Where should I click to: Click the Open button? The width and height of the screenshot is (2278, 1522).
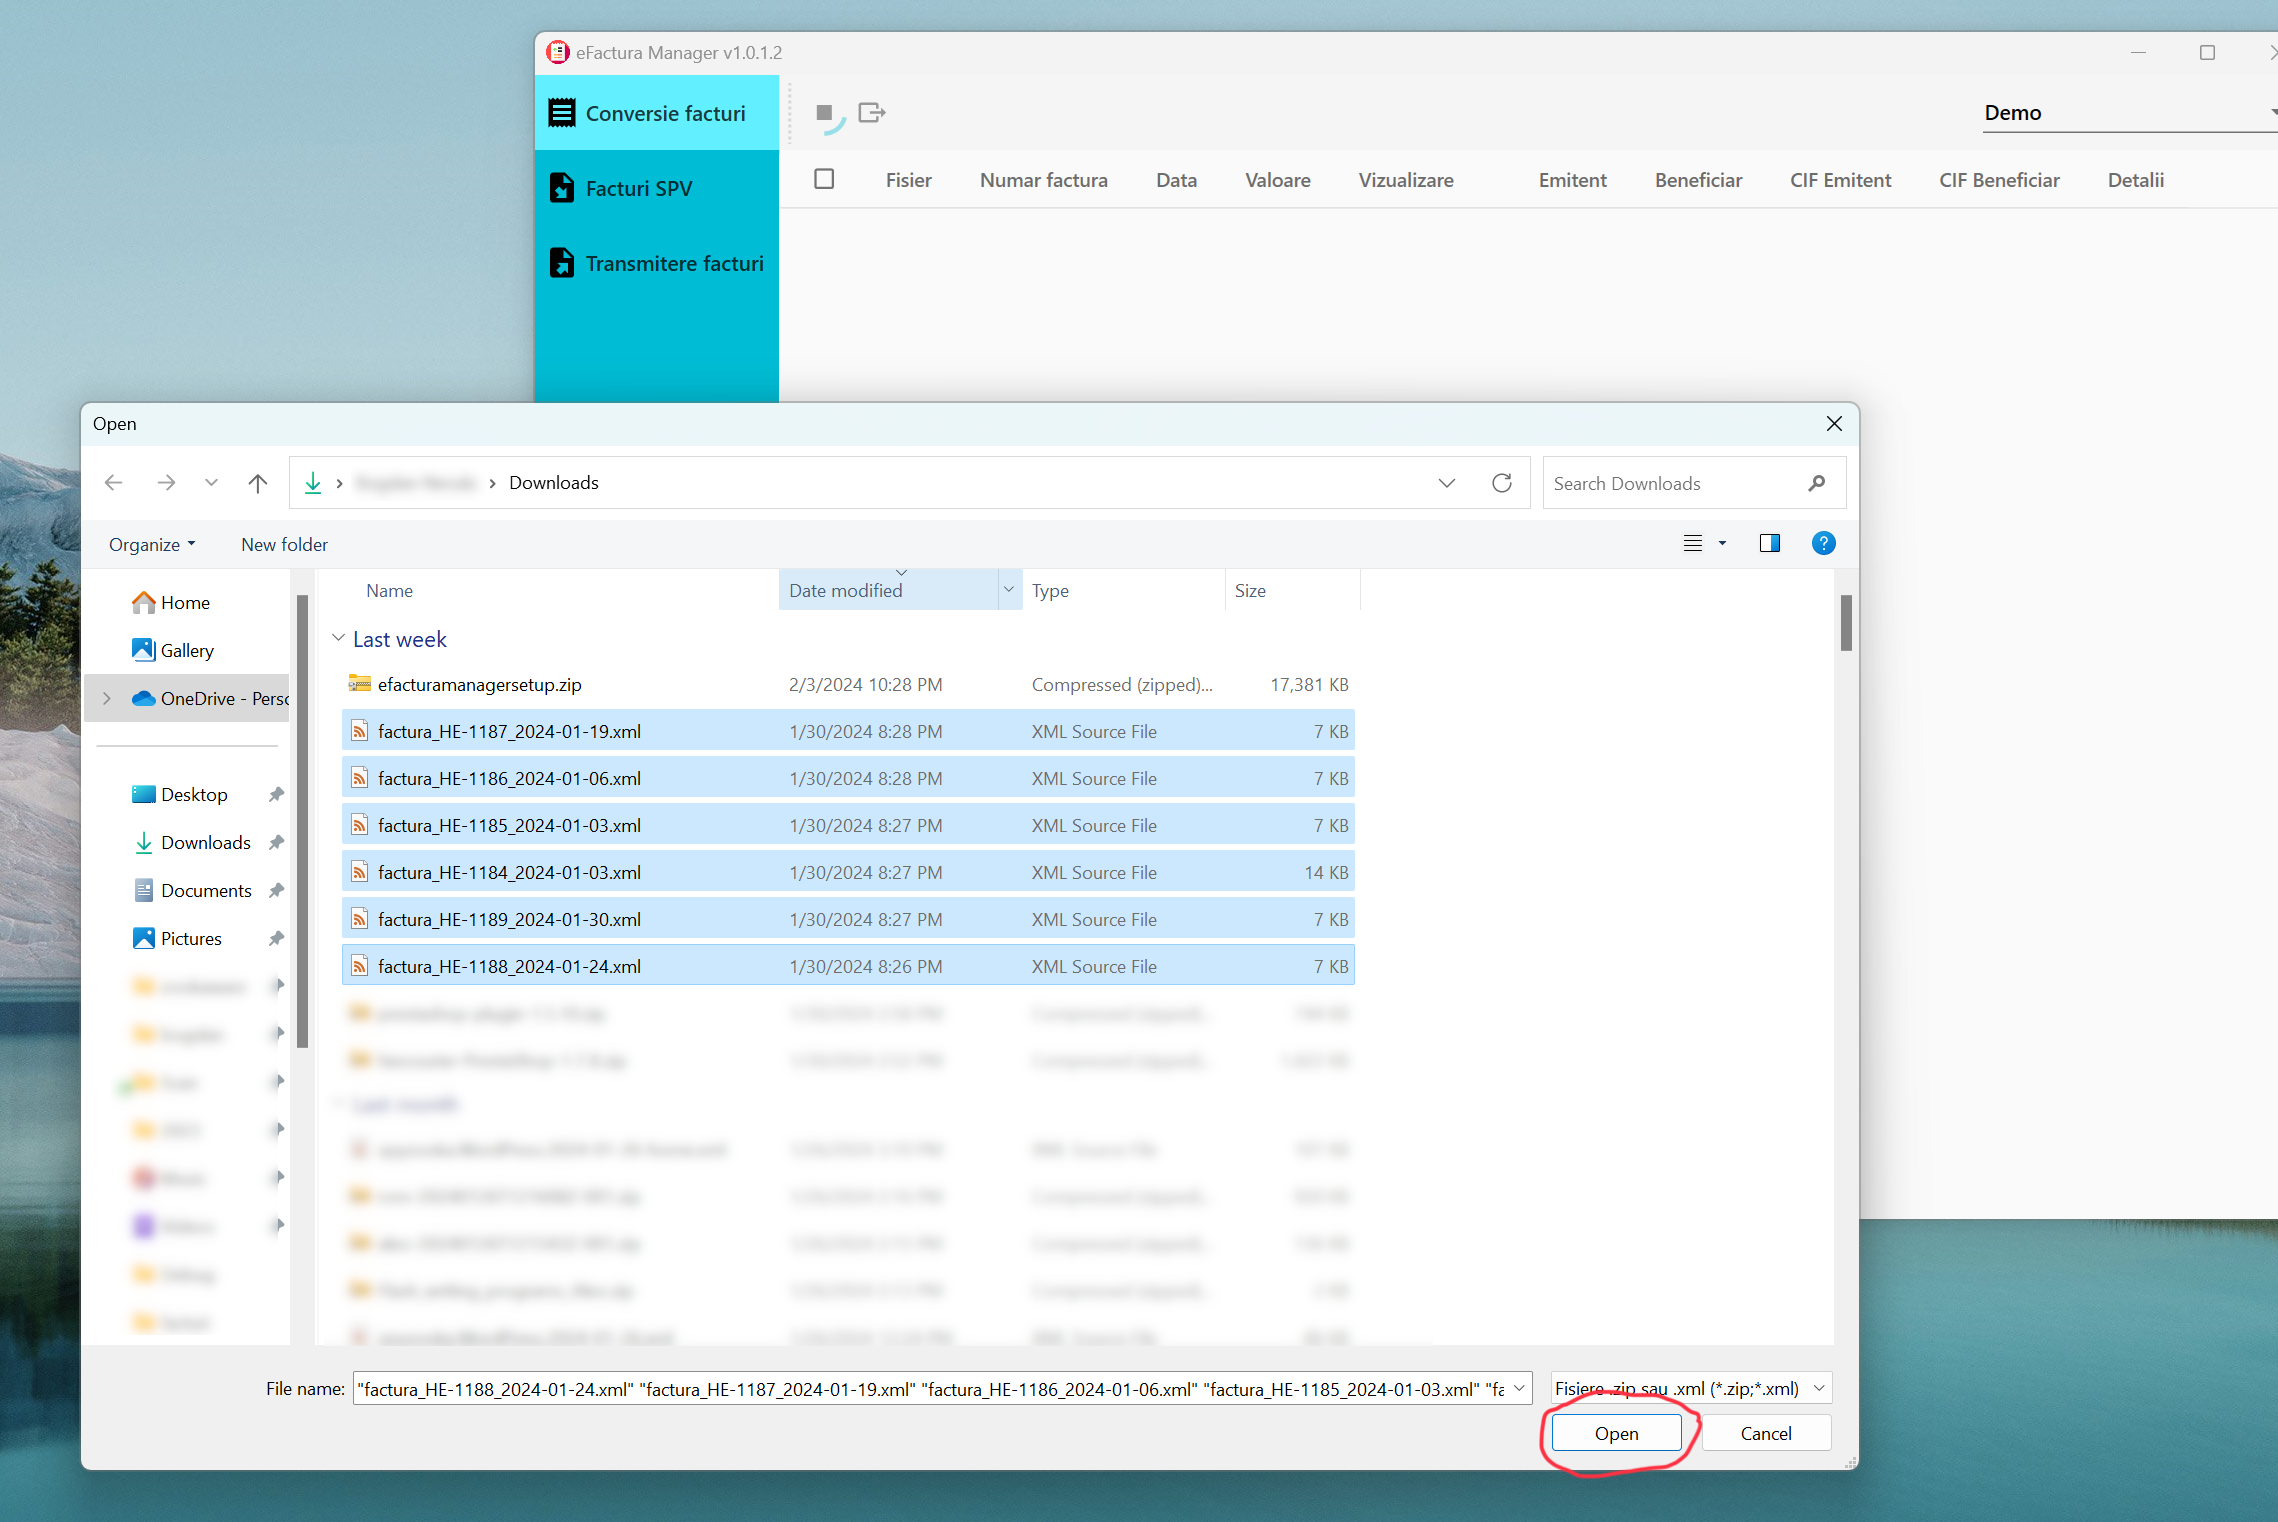[x=1615, y=1433]
